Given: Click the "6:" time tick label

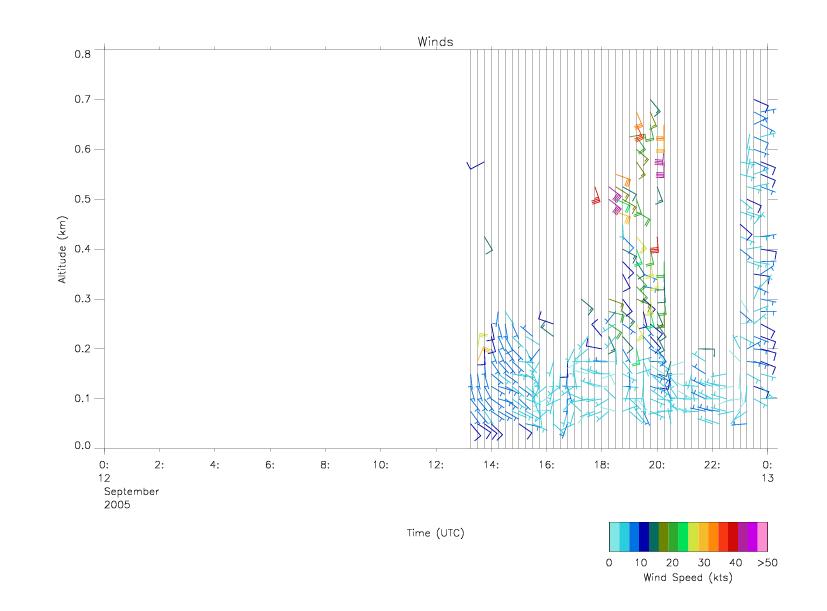Looking at the screenshot, I should coord(270,465).
